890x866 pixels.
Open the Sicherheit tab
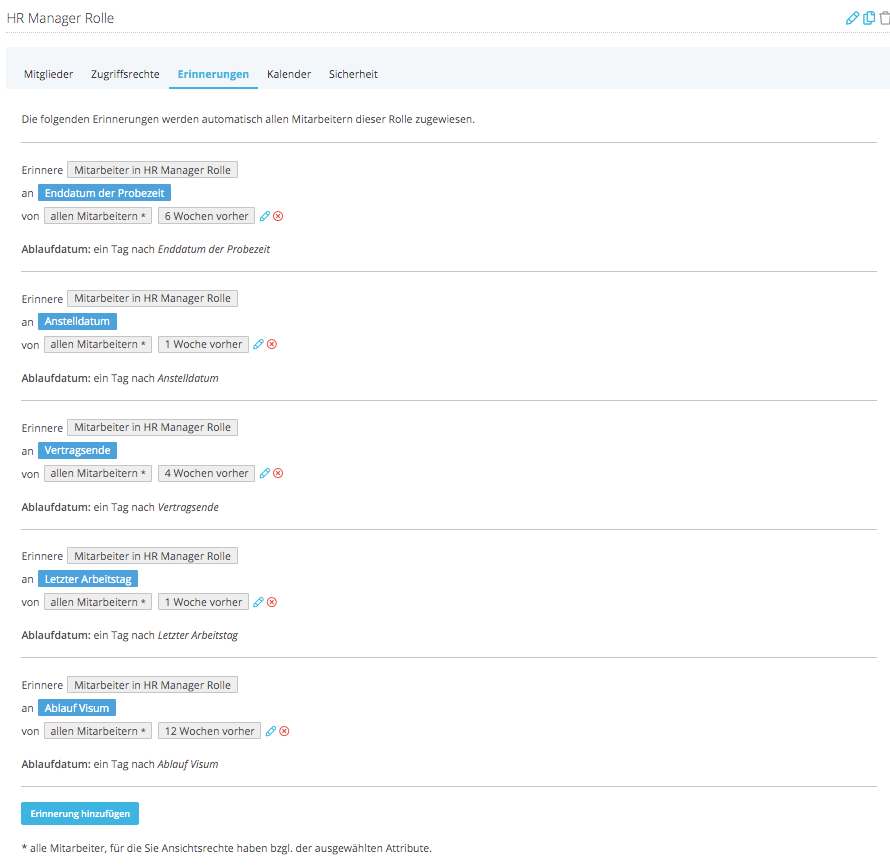(x=353, y=74)
